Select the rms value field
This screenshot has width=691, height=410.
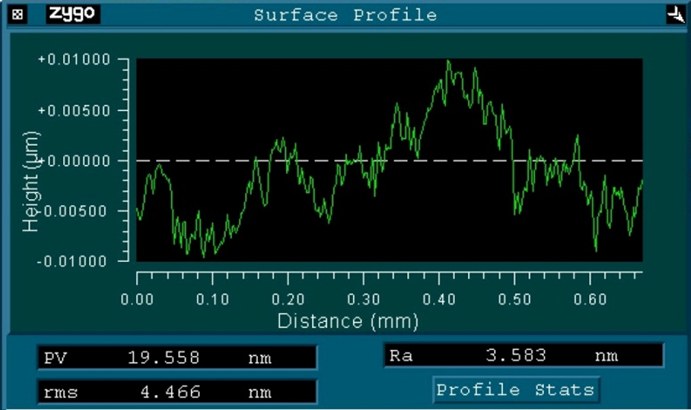coord(176,391)
